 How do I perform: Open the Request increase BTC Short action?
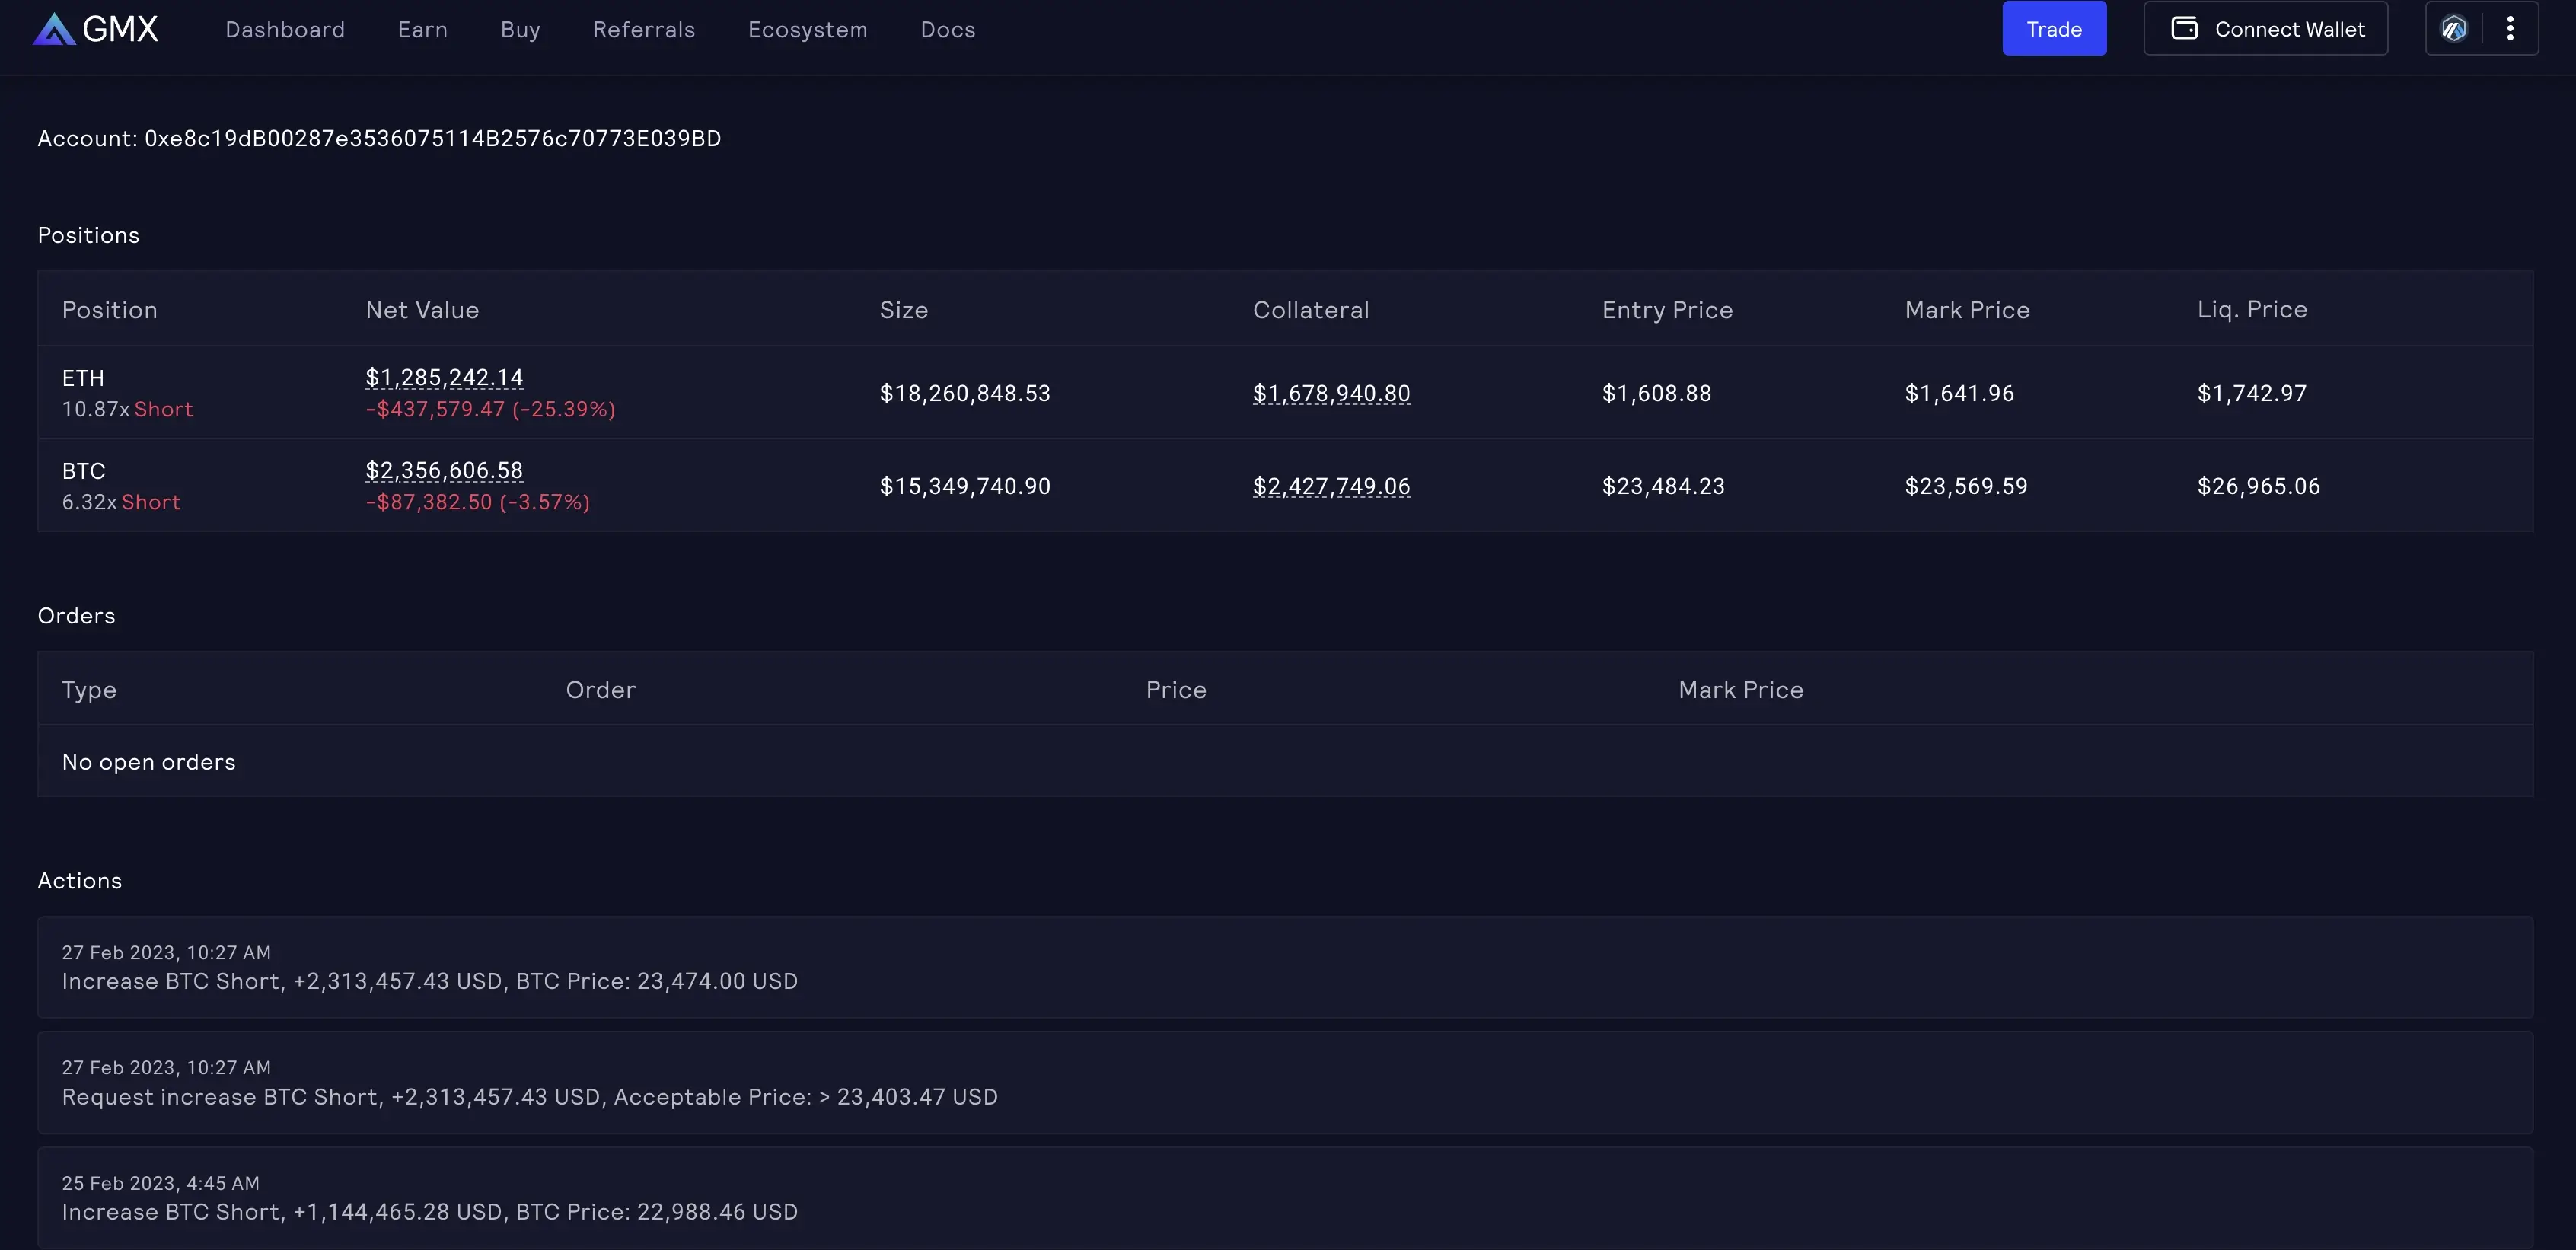coord(529,1097)
